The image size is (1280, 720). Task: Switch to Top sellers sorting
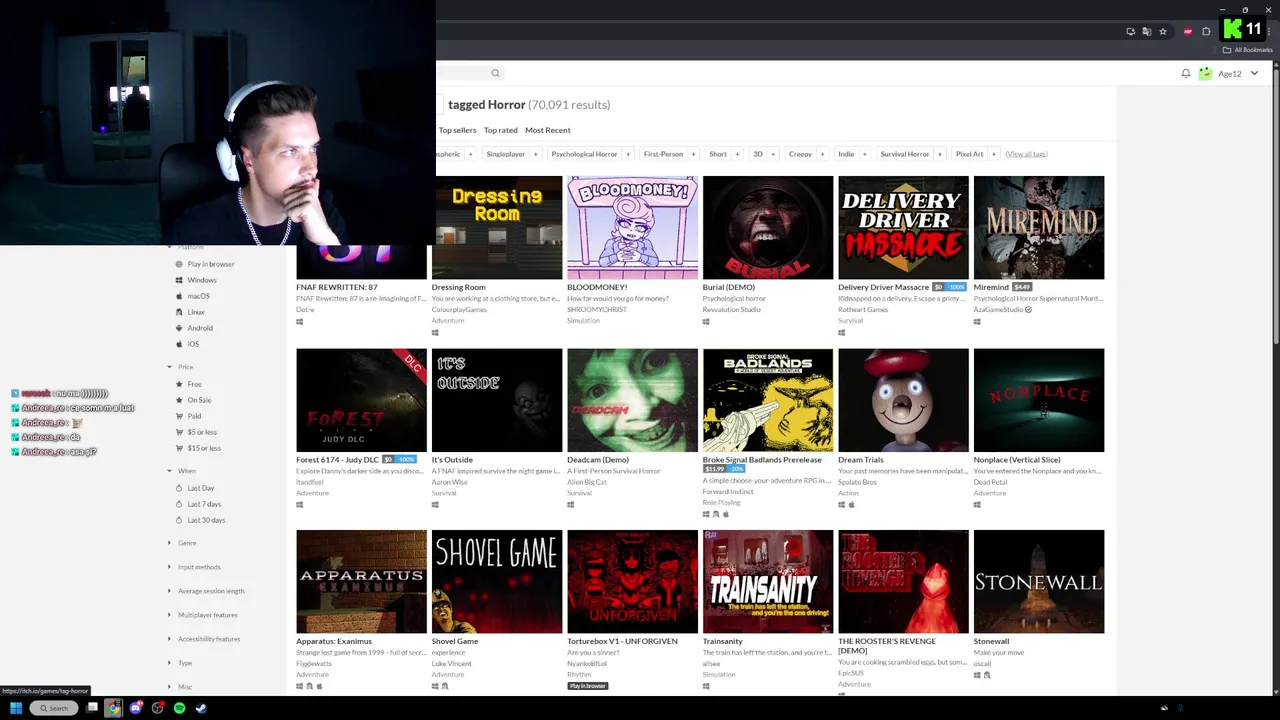point(457,130)
